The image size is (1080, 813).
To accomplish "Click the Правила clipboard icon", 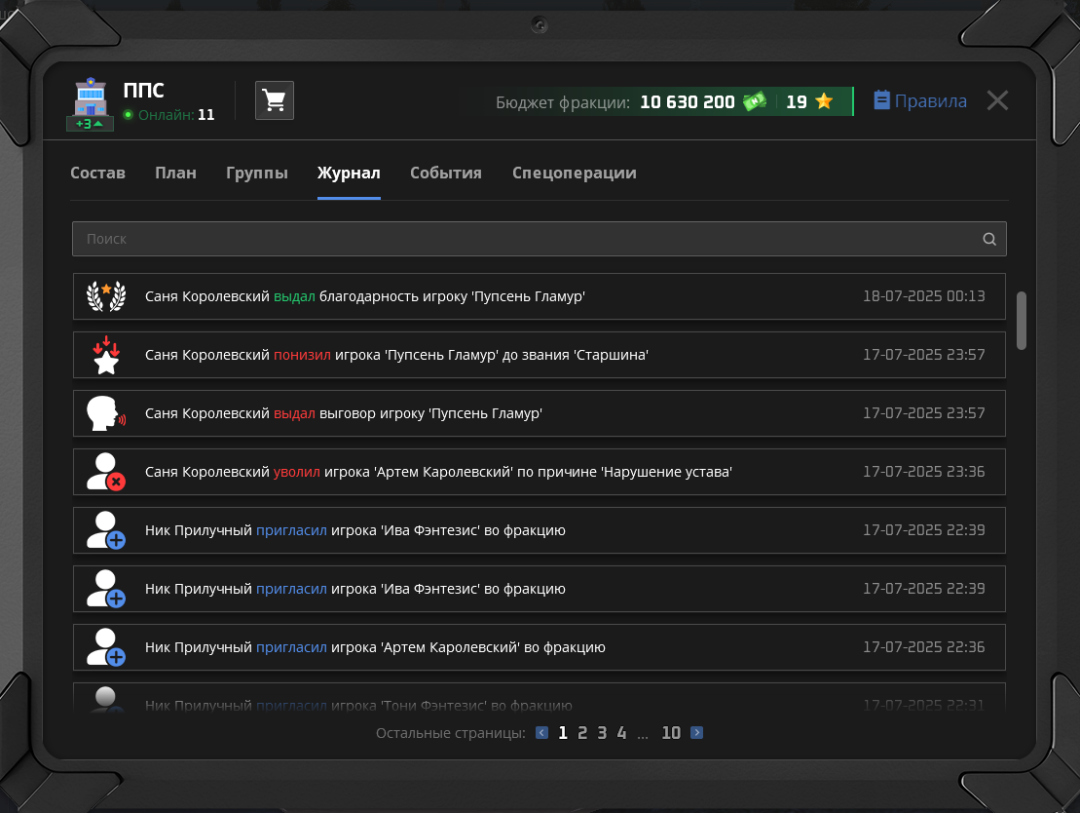I will coord(882,101).
